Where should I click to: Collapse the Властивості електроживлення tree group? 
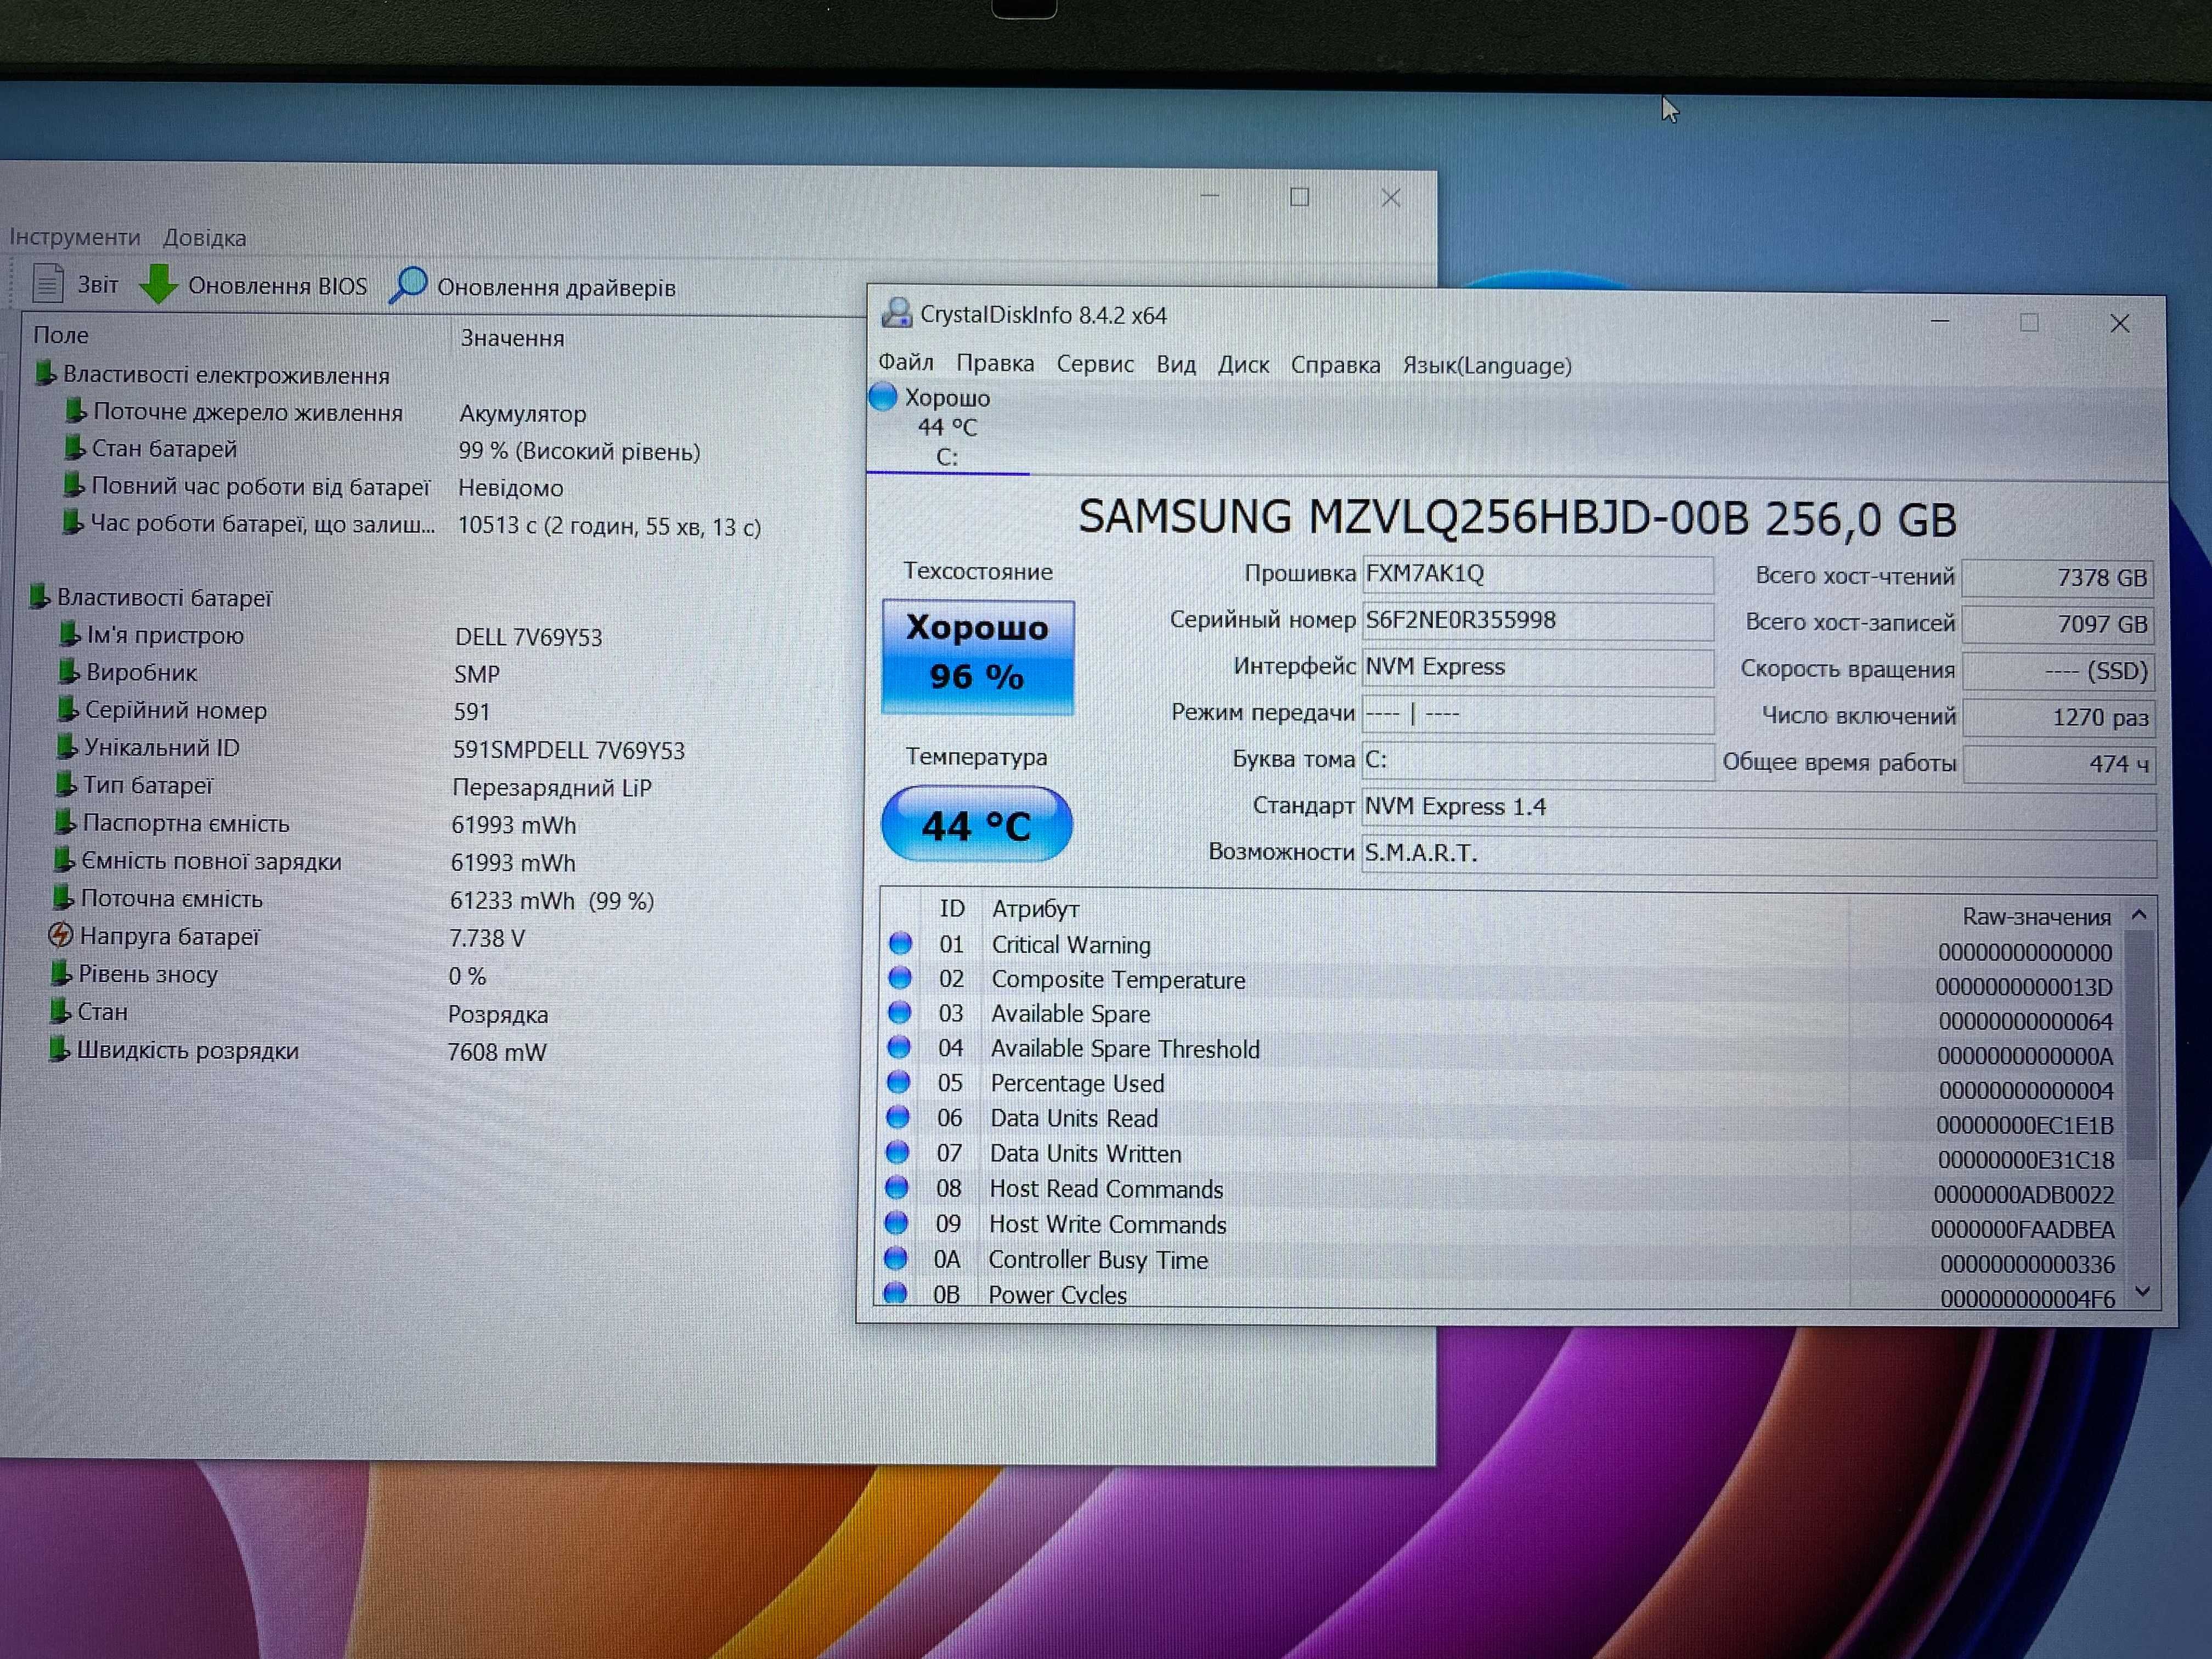tap(45, 373)
